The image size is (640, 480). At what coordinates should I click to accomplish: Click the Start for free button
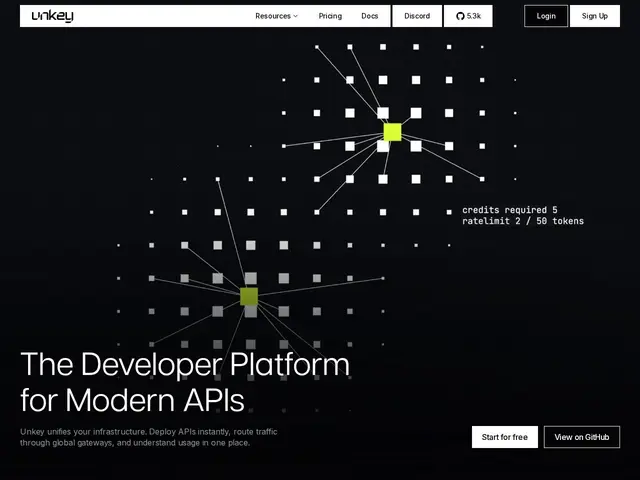pyautogui.click(x=504, y=437)
